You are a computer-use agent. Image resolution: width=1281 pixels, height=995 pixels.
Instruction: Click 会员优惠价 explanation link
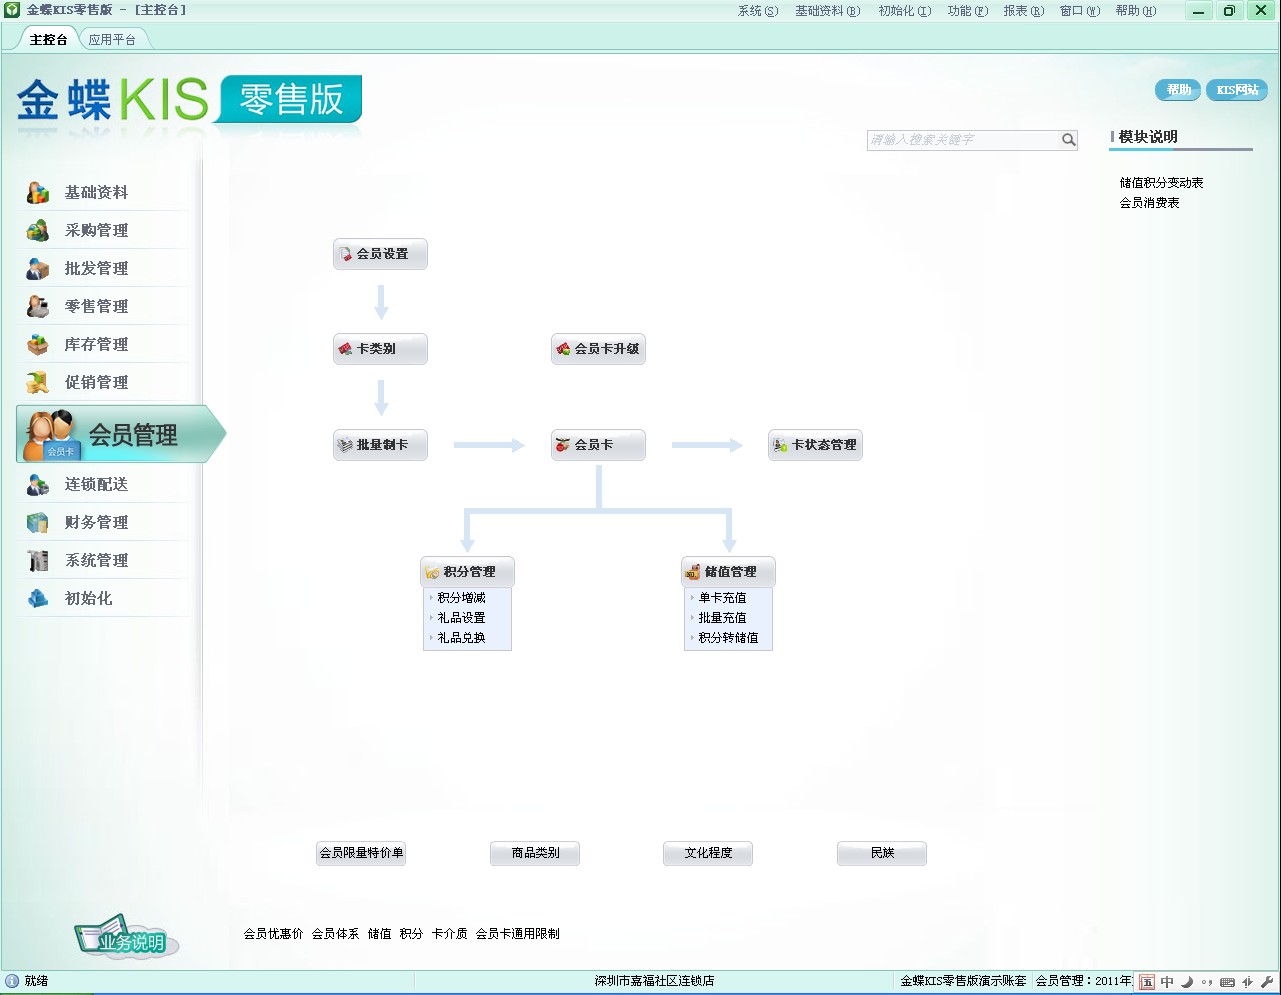click(273, 934)
